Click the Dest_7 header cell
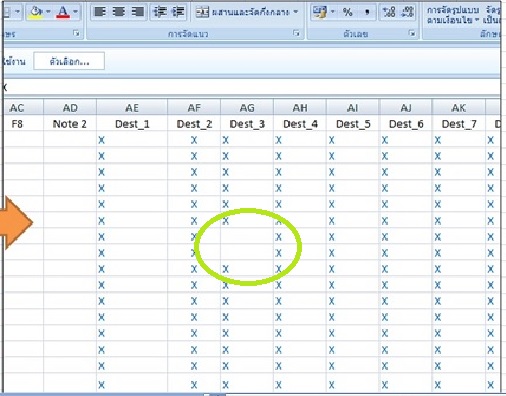This screenshot has width=506, height=396. click(459, 124)
